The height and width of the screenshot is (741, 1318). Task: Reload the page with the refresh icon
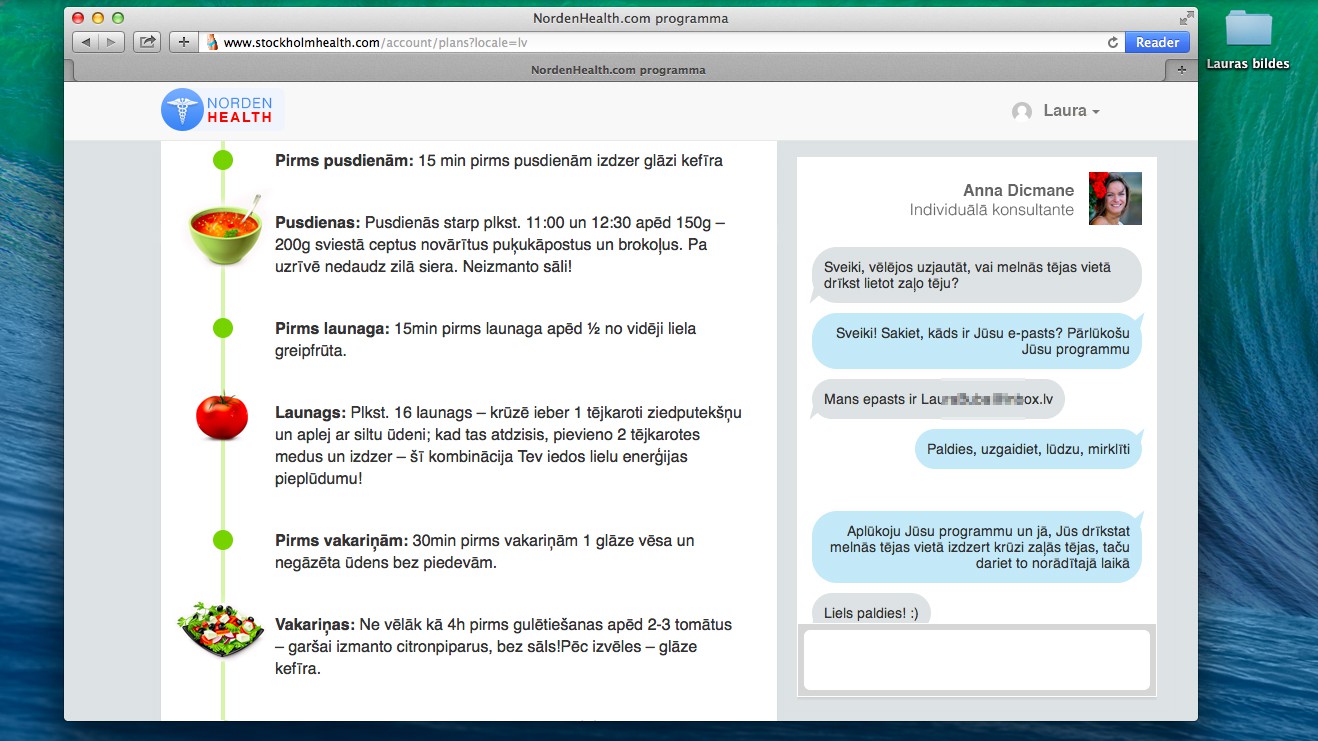pos(1112,42)
